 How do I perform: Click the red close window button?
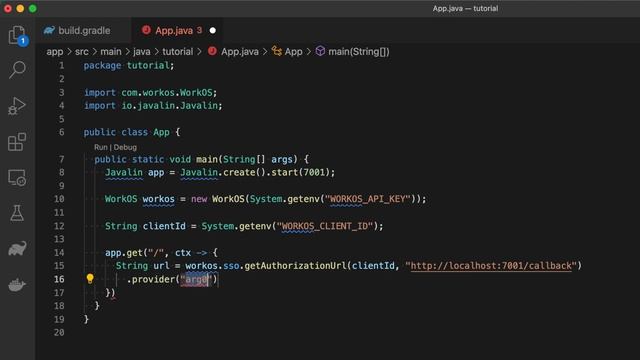click(8, 9)
